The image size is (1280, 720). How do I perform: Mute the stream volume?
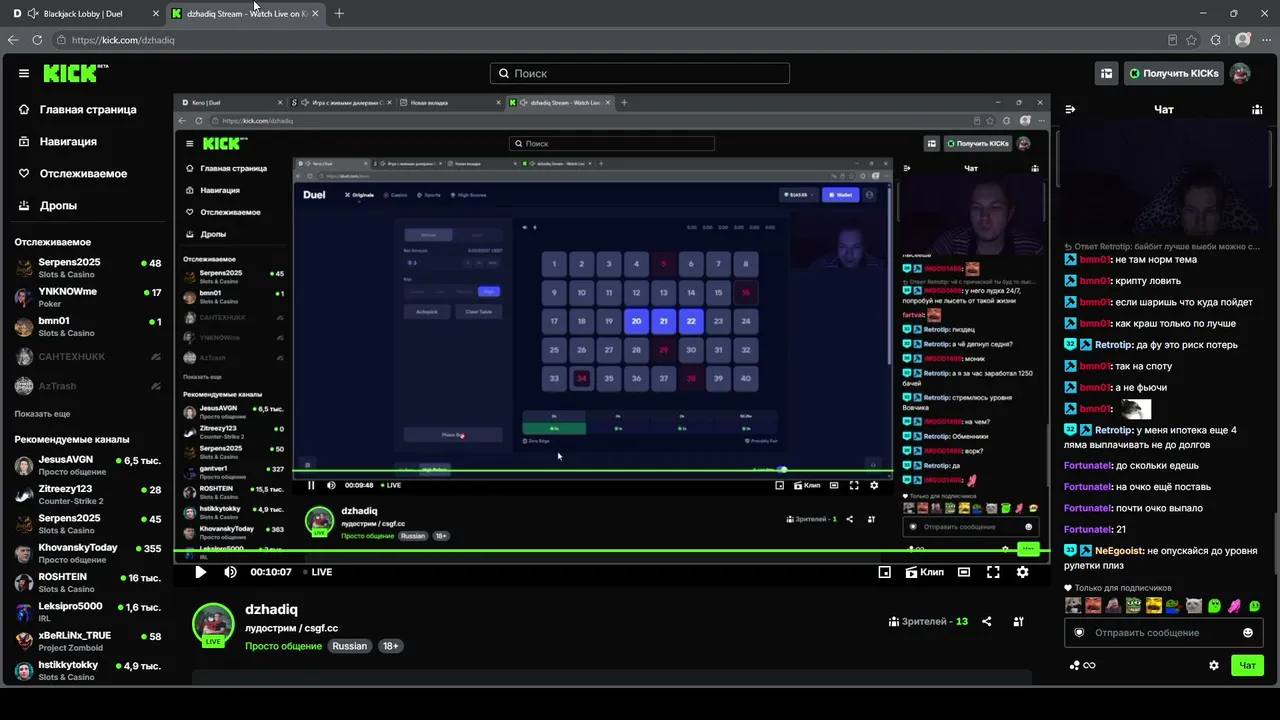point(230,572)
